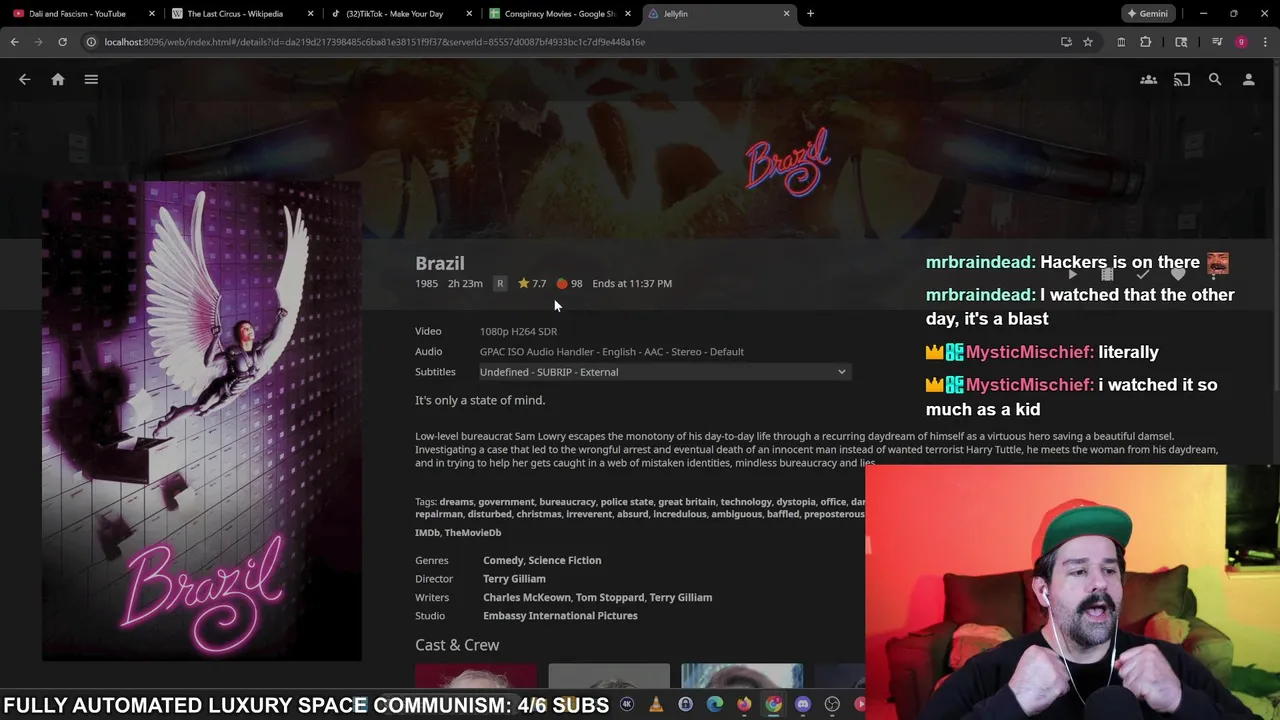This screenshot has width=1280, height=720.
Task: Open a new browser tab
Action: [810, 14]
